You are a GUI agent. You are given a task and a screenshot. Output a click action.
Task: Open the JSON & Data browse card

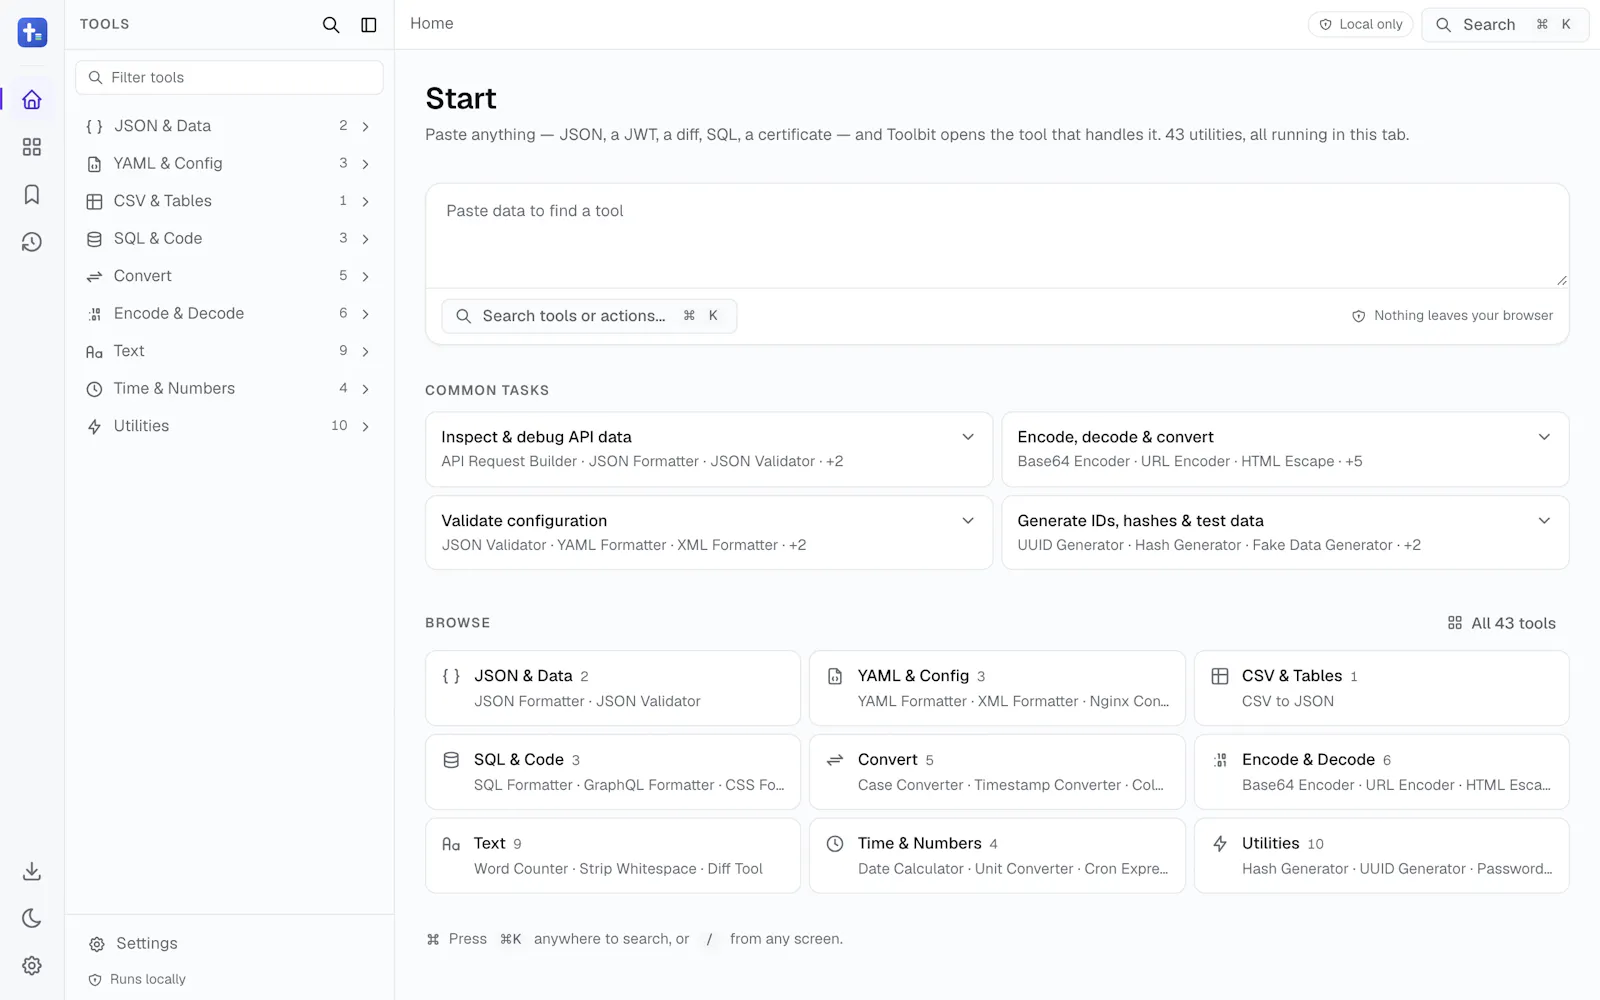point(613,688)
